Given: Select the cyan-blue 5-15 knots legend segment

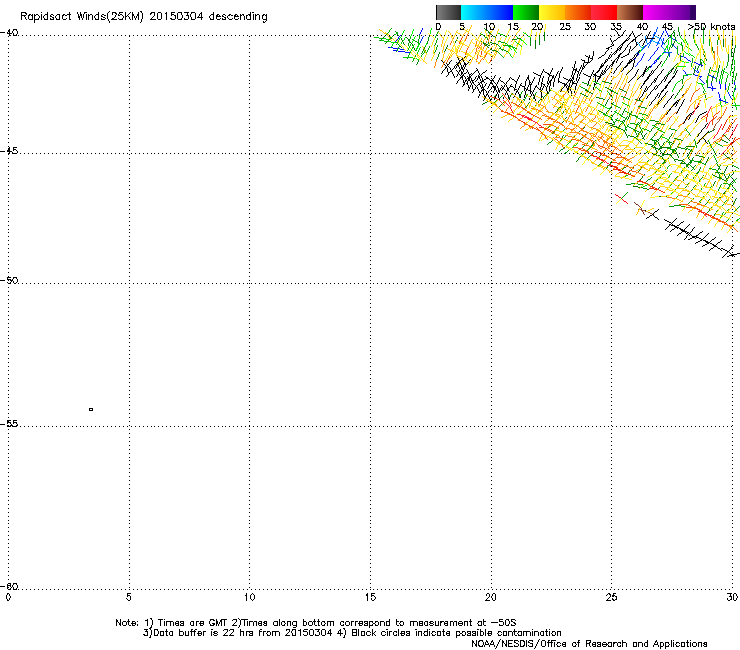Looking at the screenshot, I should click(487, 12).
